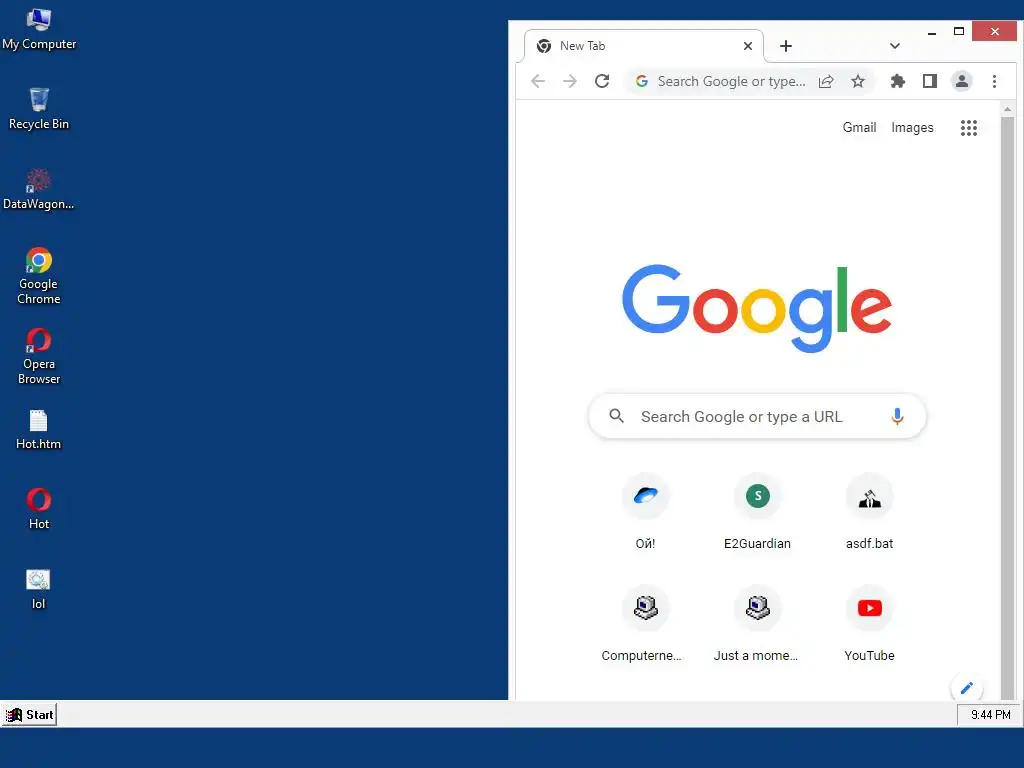This screenshot has width=1024, height=768.
Task: Select Opera Browser desktop shortcut
Action: click(39, 357)
